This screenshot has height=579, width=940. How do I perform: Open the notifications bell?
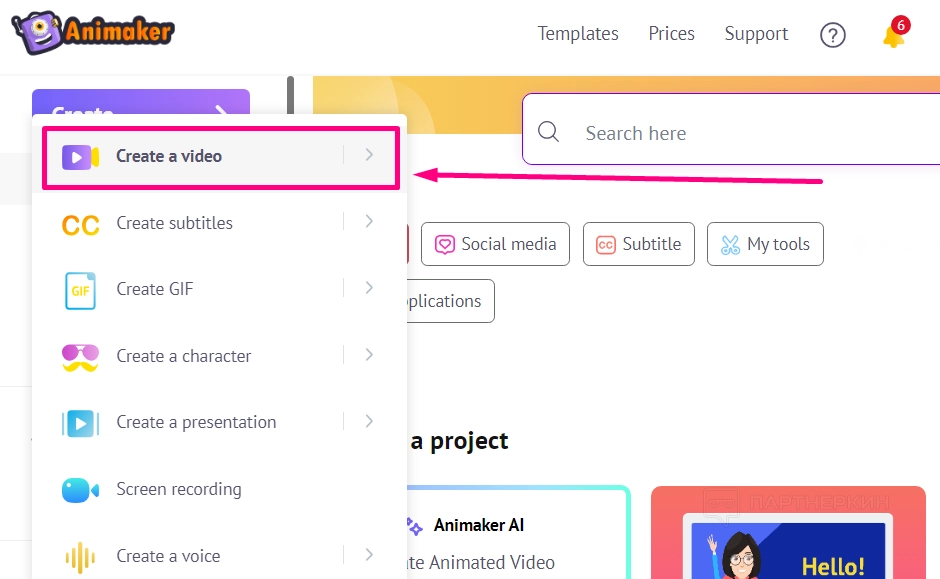(x=893, y=35)
